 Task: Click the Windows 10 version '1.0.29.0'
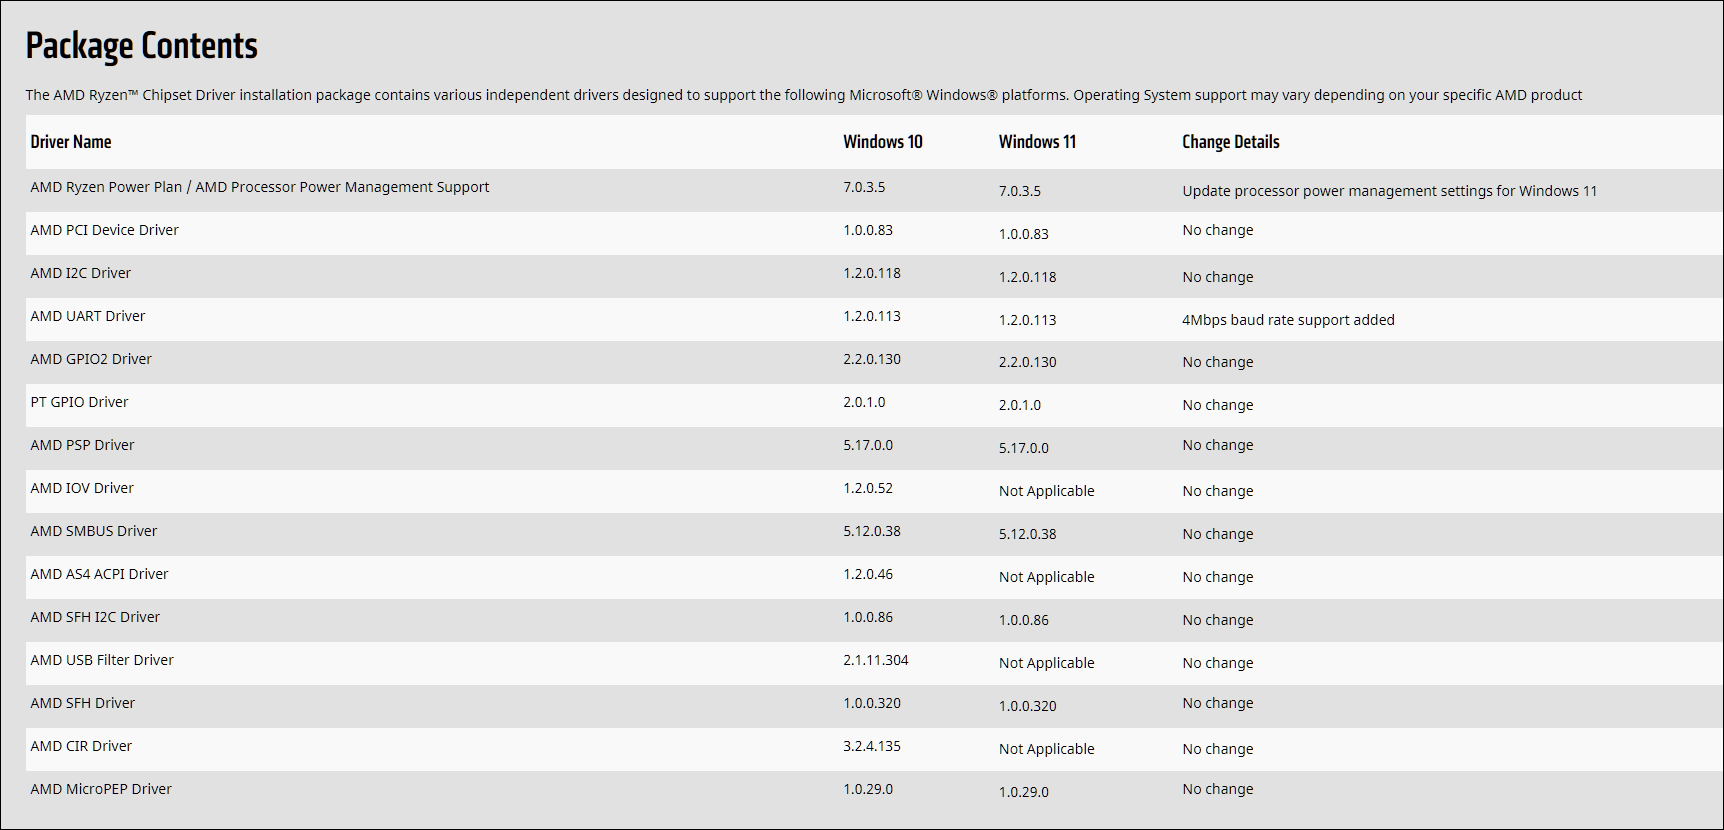[x=868, y=789]
